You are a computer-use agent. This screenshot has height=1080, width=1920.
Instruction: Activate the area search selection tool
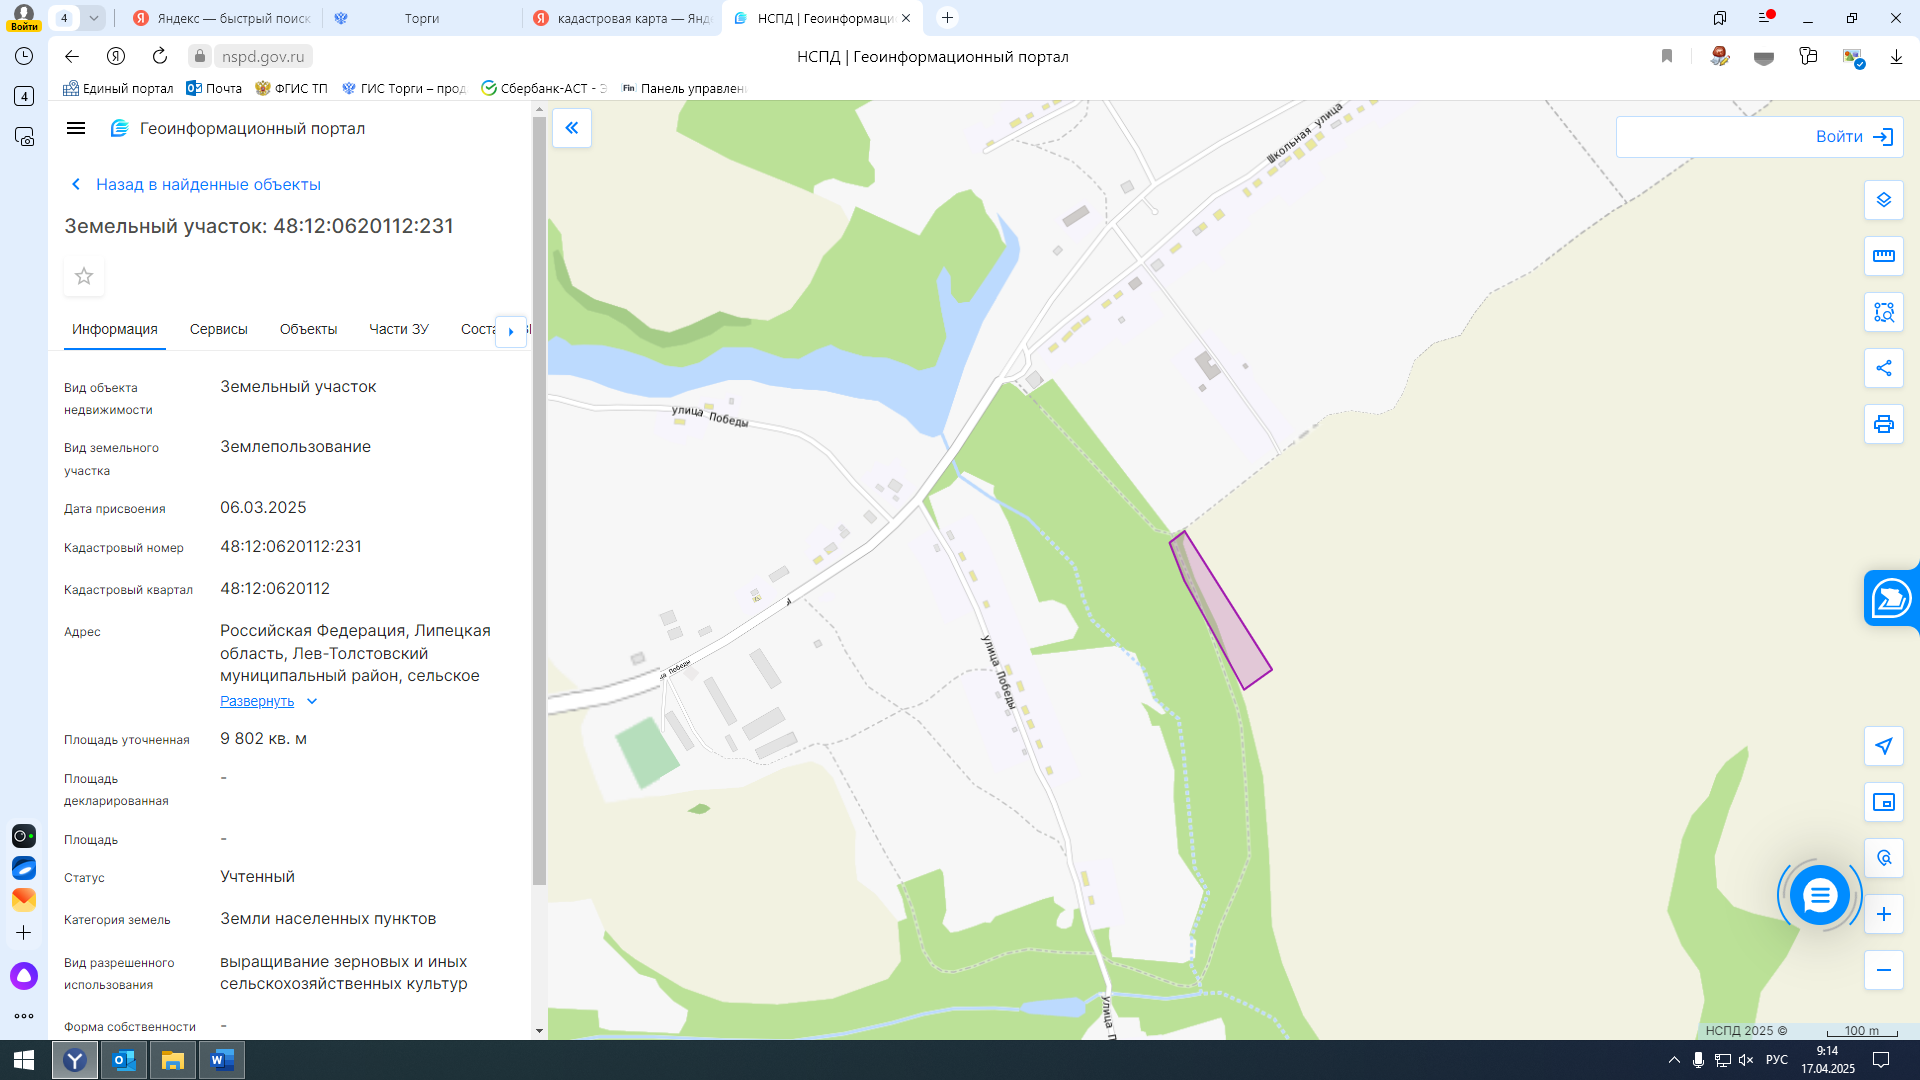click(x=1884, y=312)
